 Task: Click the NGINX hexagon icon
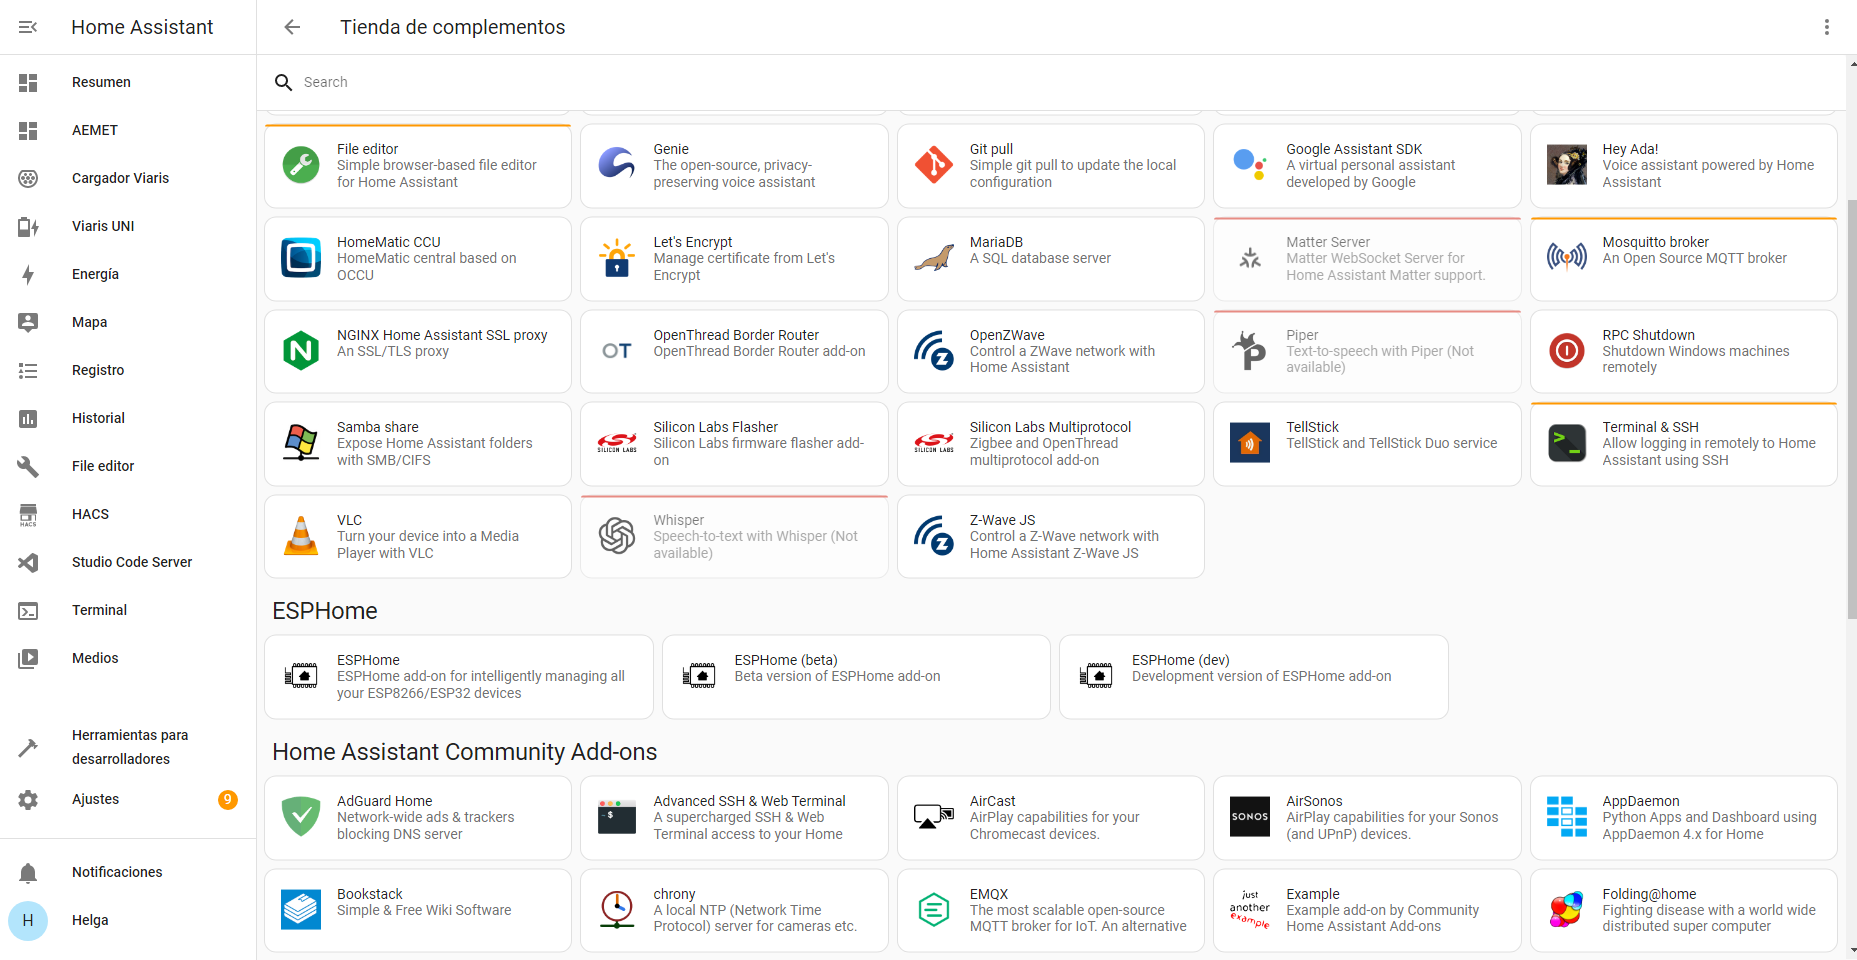click(x=301, y=351)
